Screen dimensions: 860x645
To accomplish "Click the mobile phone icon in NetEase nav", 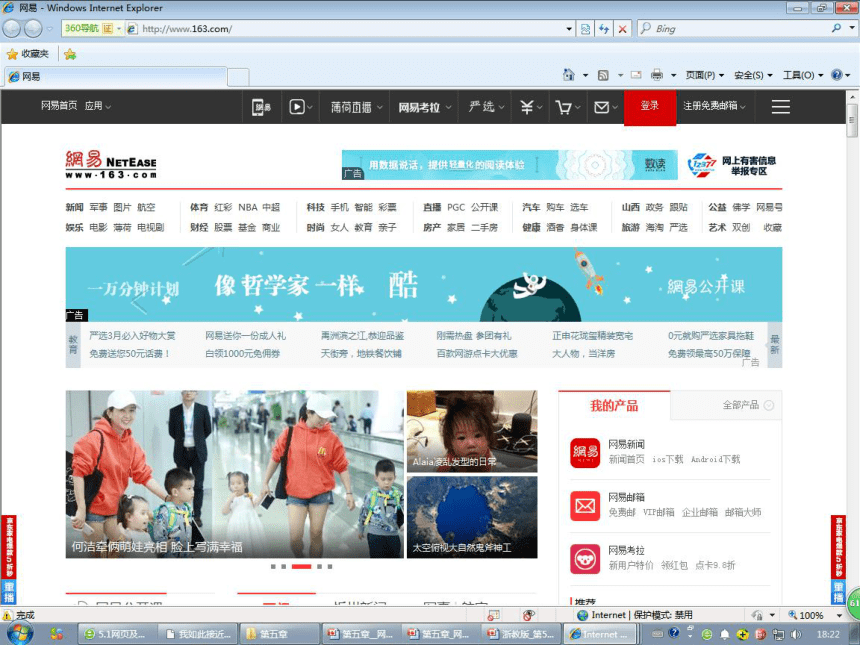I will pos(261,107).
